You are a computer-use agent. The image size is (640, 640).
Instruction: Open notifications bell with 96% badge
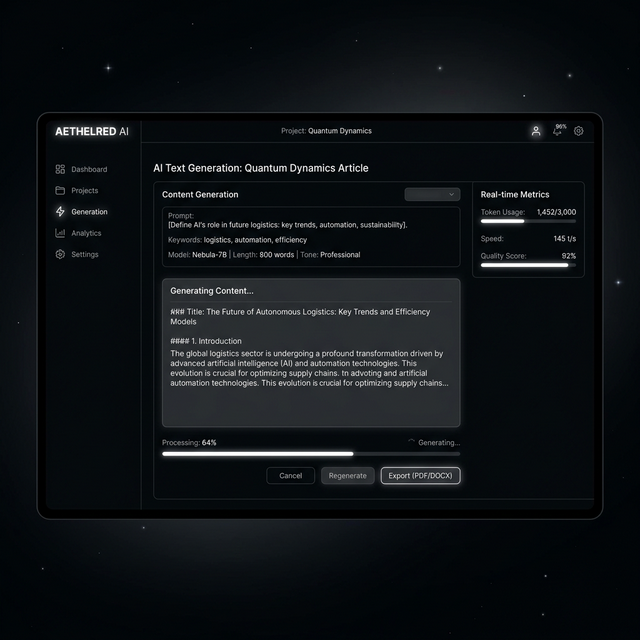(x=559, y=130)
